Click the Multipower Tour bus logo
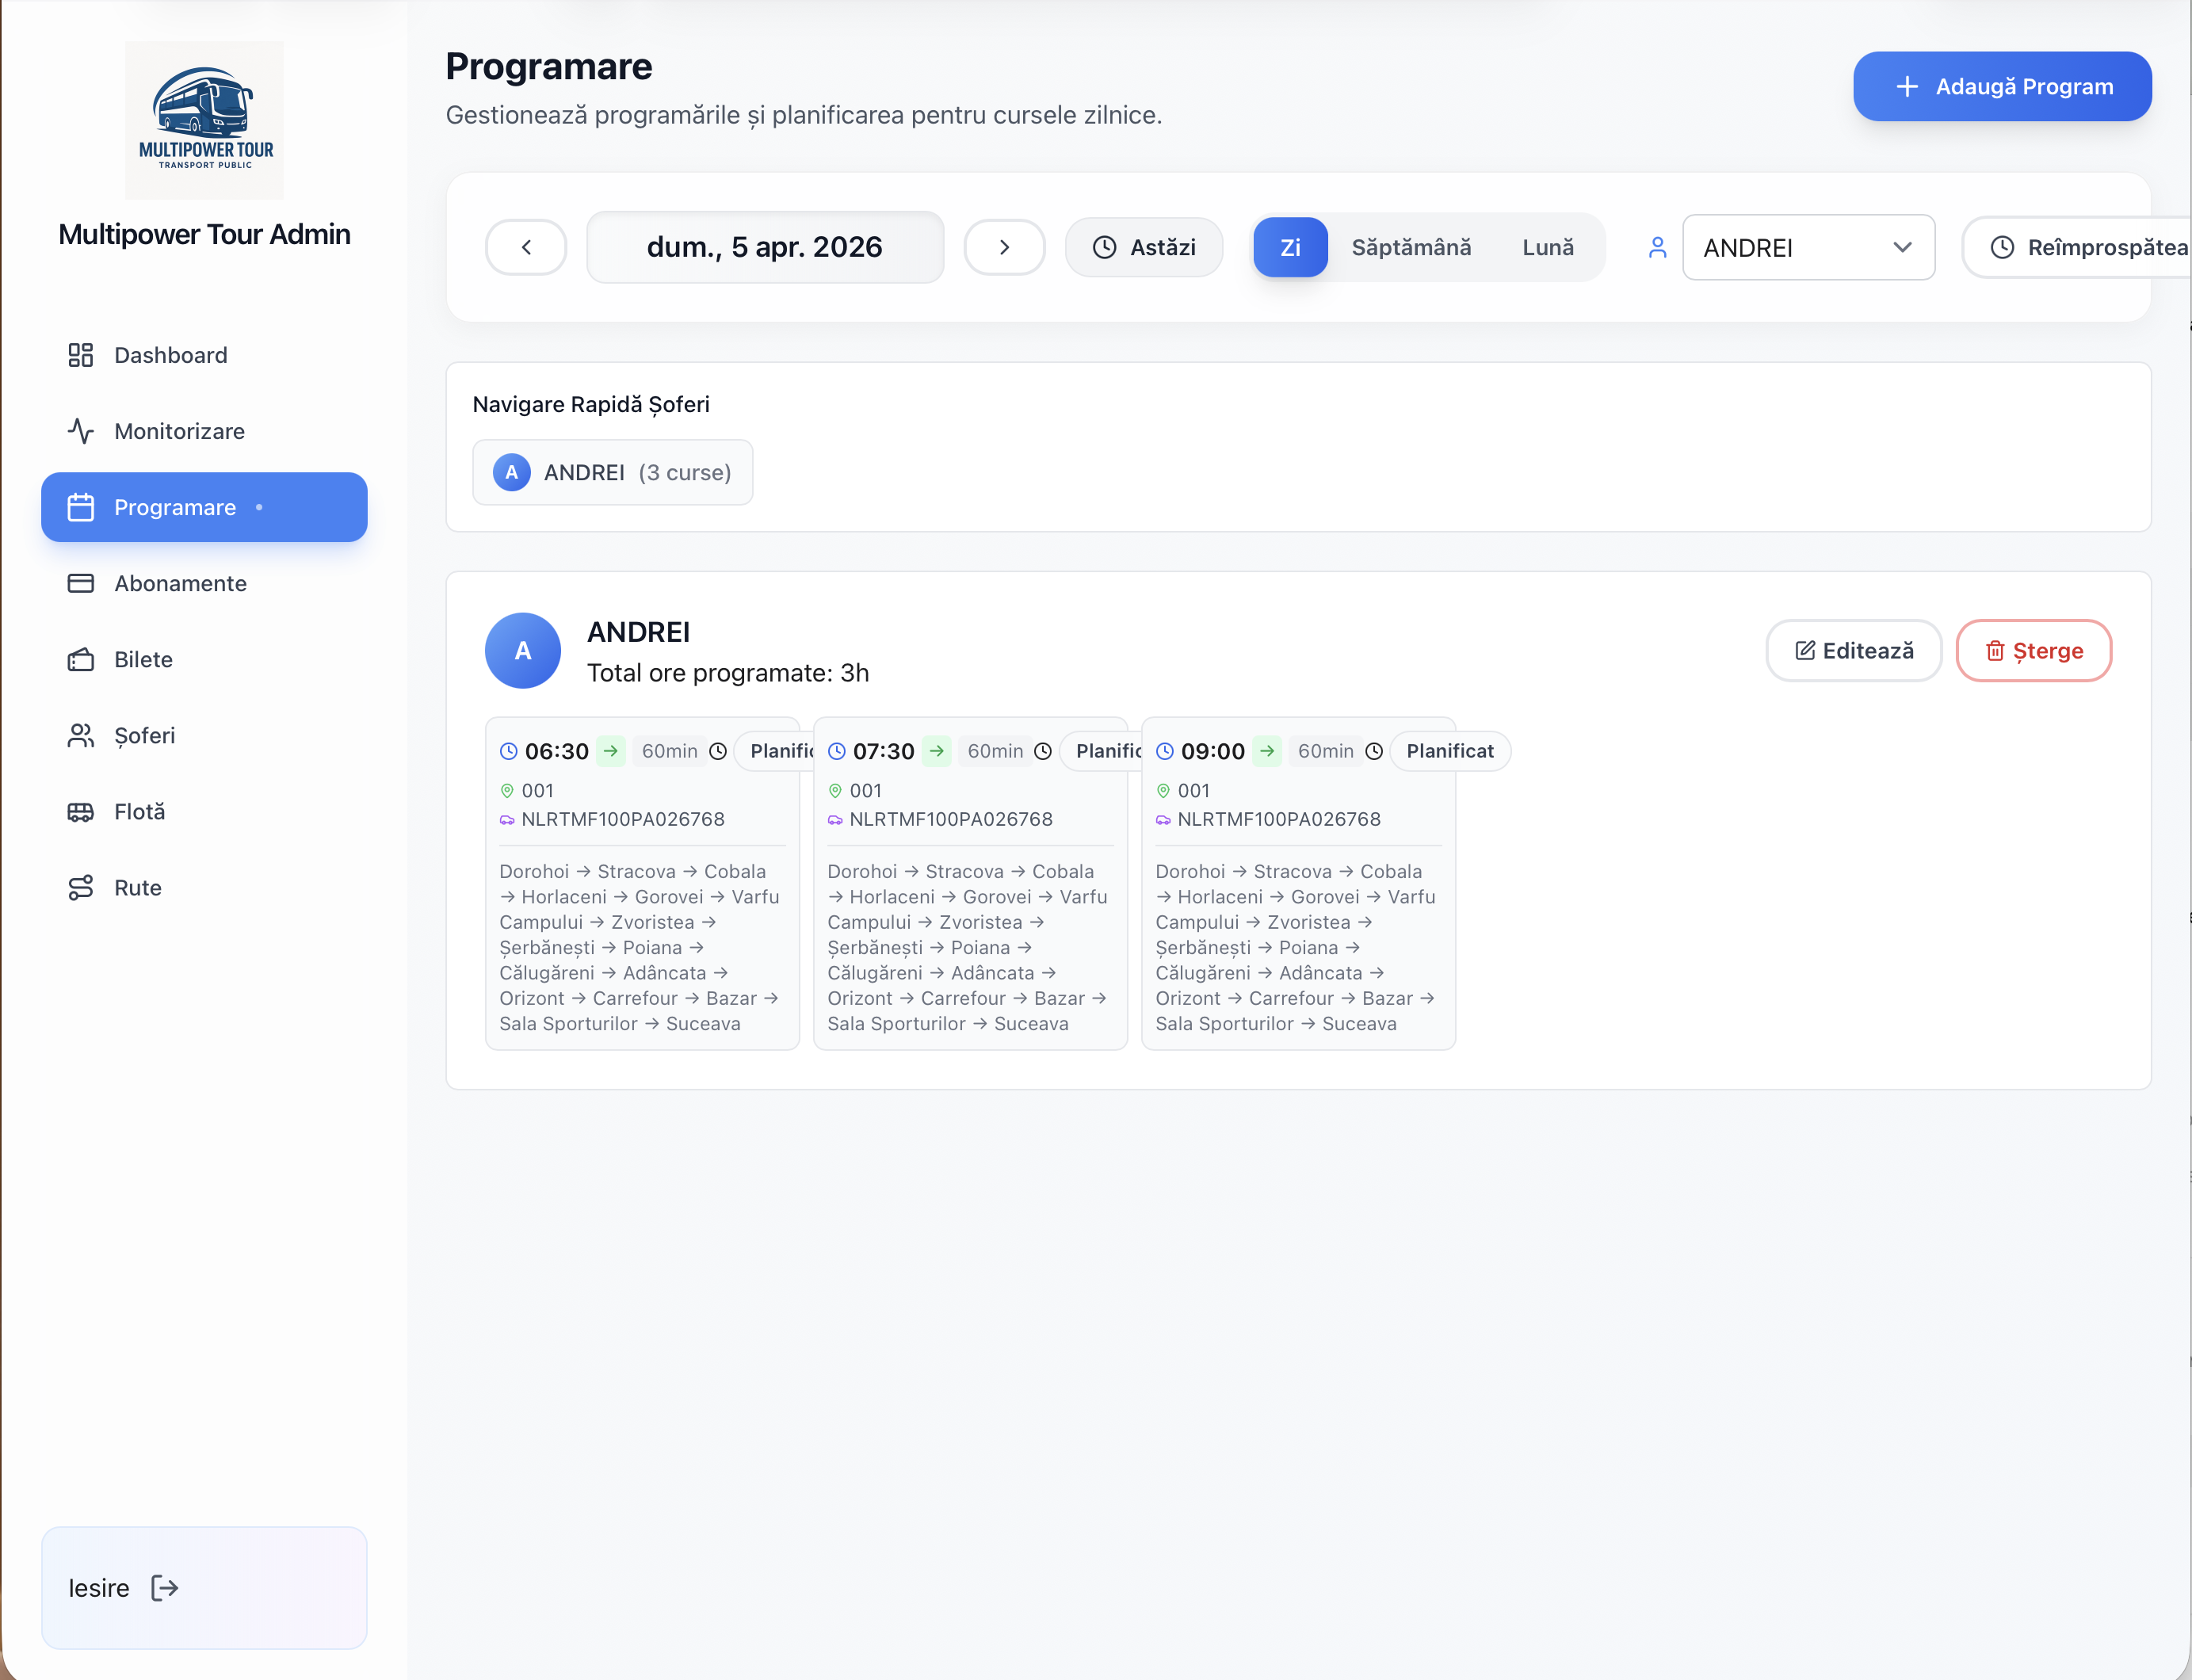This screenshot has width=2192, height=1680. [204, 120]
